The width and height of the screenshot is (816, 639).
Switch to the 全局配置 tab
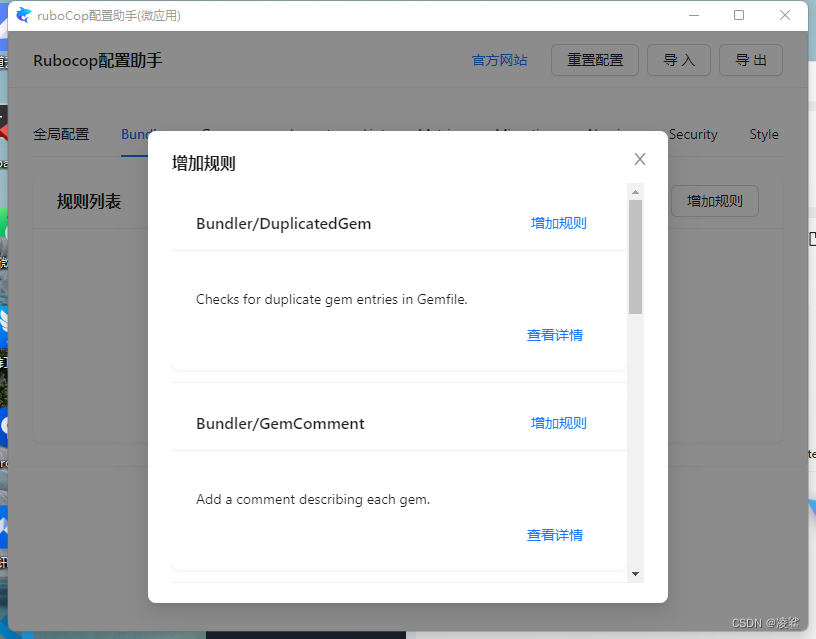(x=62, y=134)
